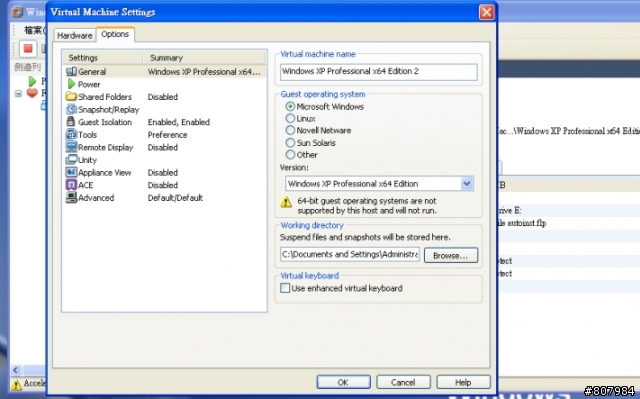The height and width of the screenshot is (399, 640).
Task: Click the Snapshot/Replay icon
Action: click(x=71, y=109)
